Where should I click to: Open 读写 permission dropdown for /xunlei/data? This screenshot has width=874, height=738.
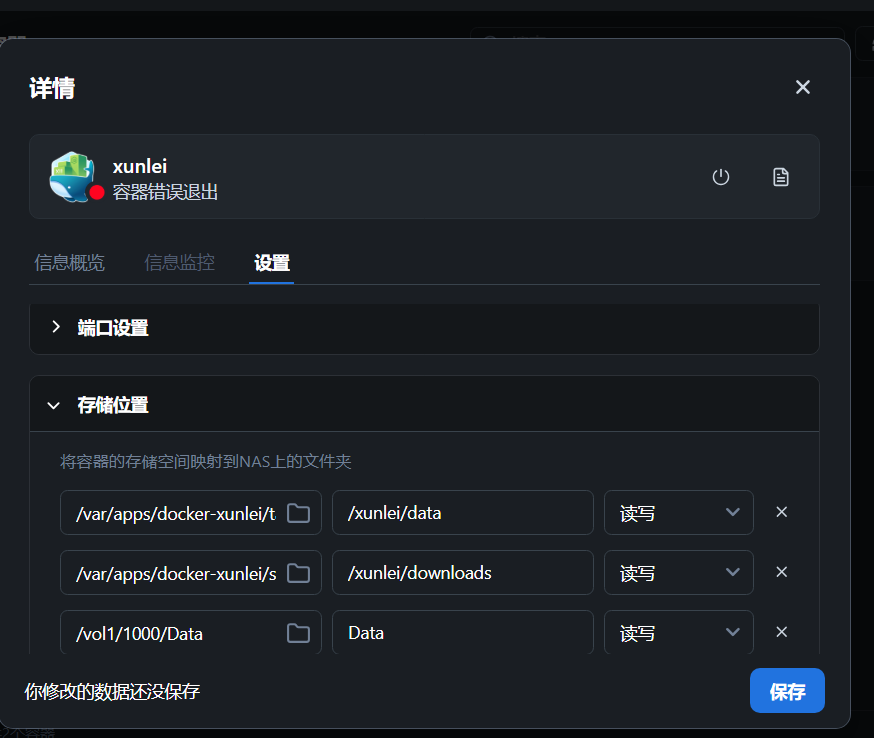pyautogui.click(x=678, y=513)
